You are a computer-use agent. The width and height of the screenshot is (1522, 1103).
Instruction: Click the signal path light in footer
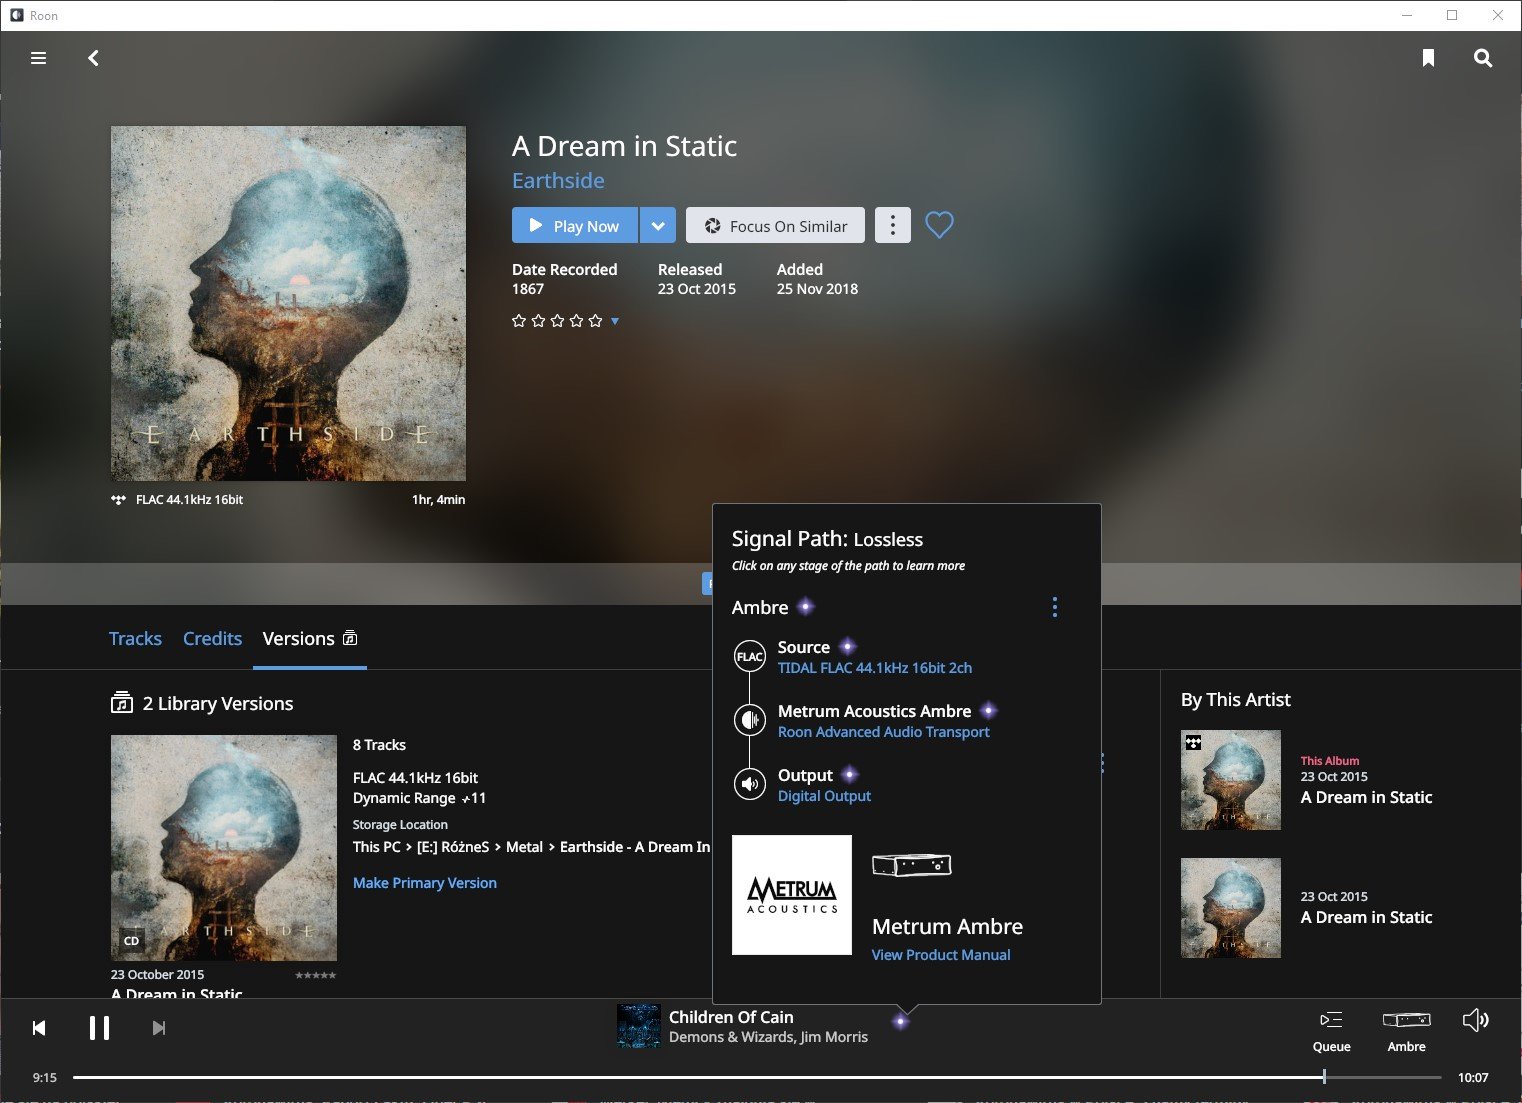tap(901, 1021)
